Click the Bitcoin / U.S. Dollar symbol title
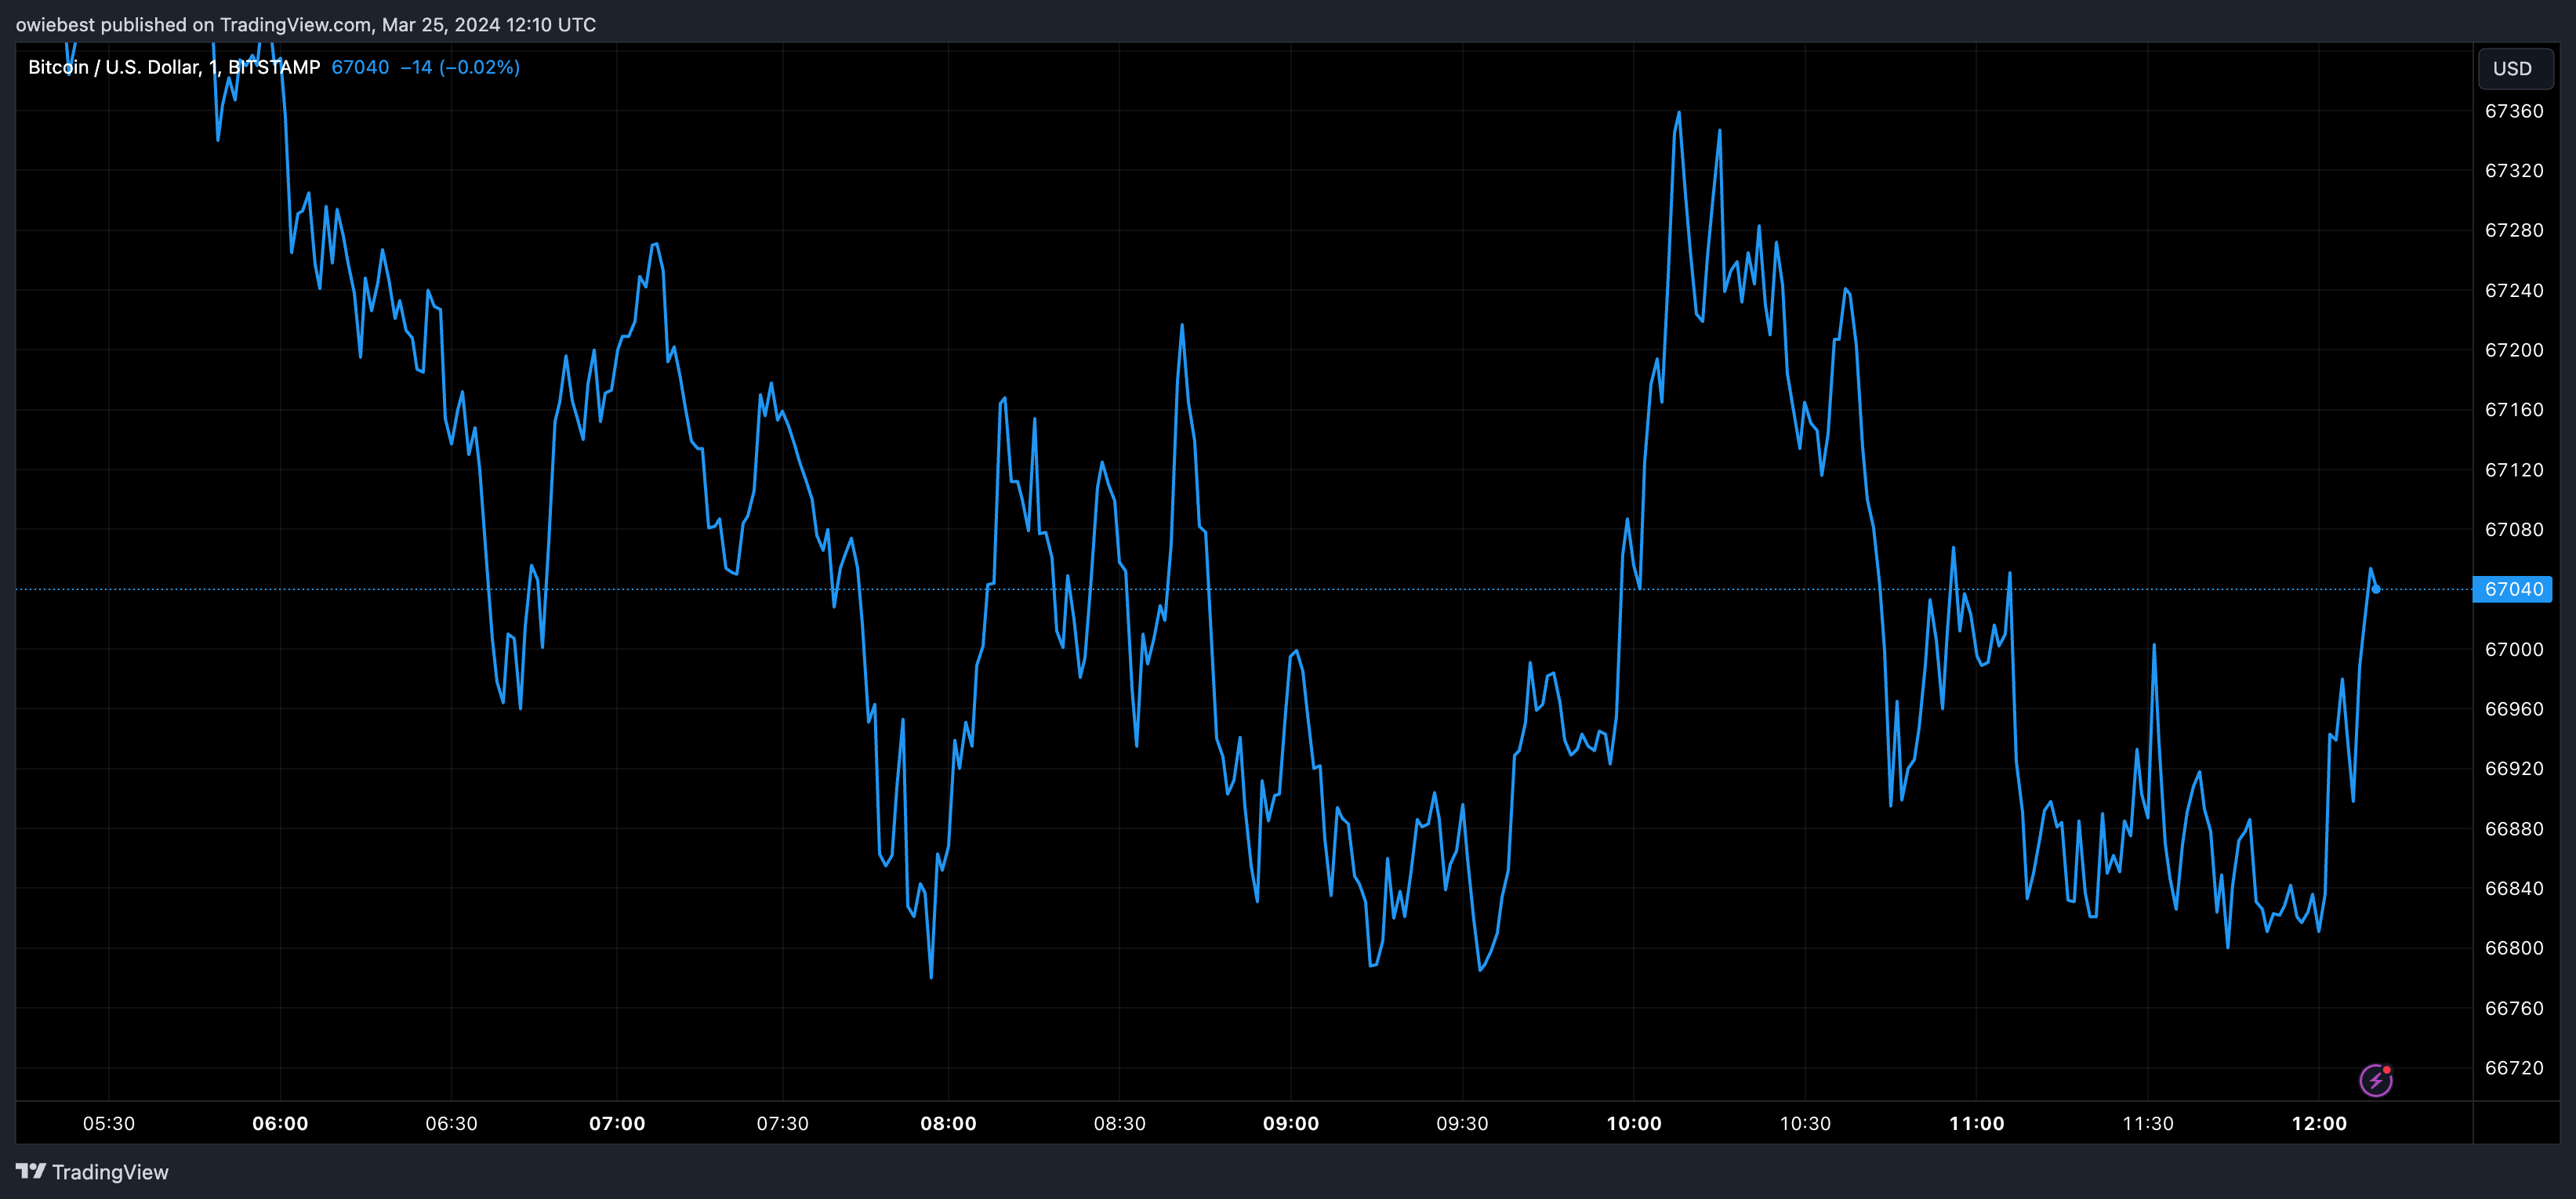This screenshot has height=1199, width=2576. [174, 67]
